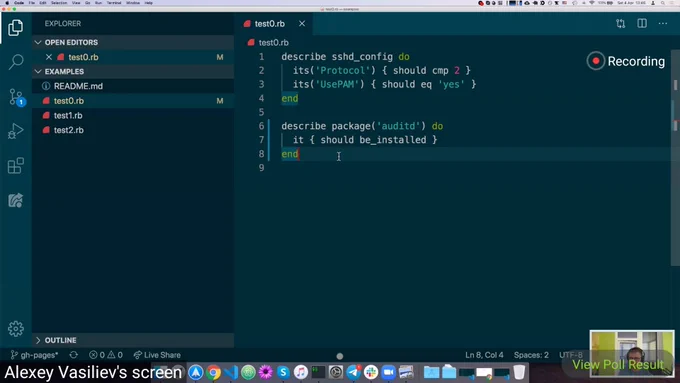
Task: Open Slack from the dock
Action: [371, 372]
